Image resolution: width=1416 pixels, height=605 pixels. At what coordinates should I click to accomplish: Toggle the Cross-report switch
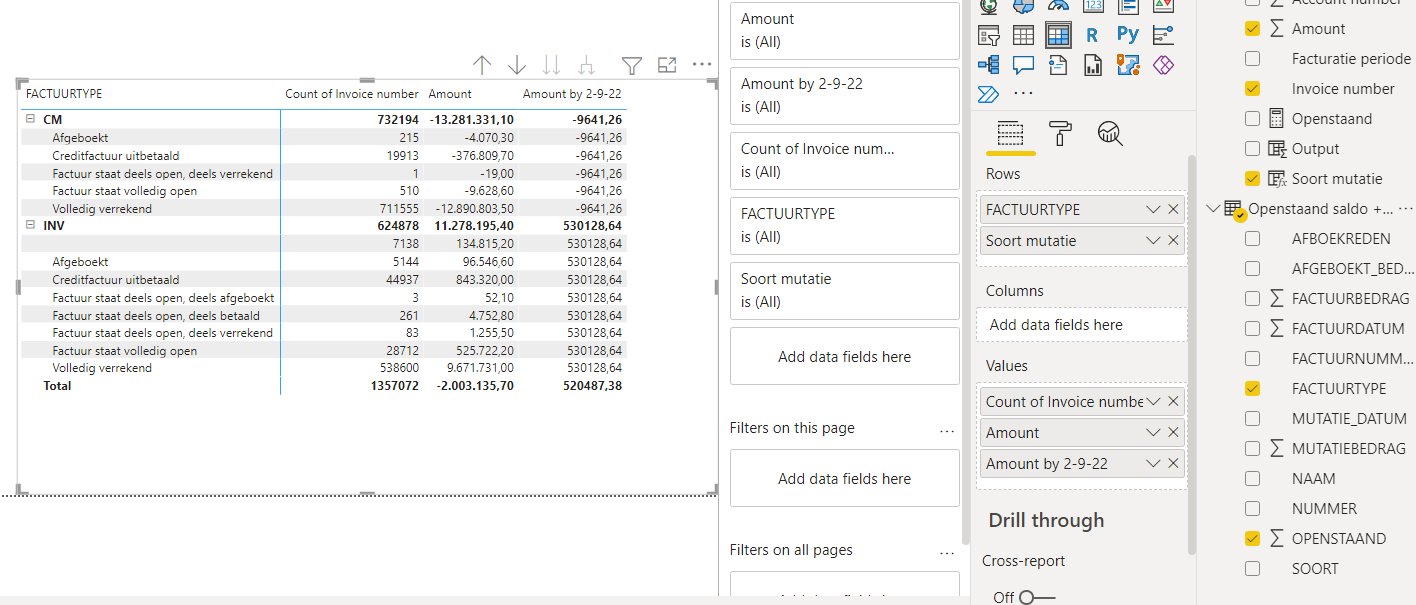click(1038, 597)
